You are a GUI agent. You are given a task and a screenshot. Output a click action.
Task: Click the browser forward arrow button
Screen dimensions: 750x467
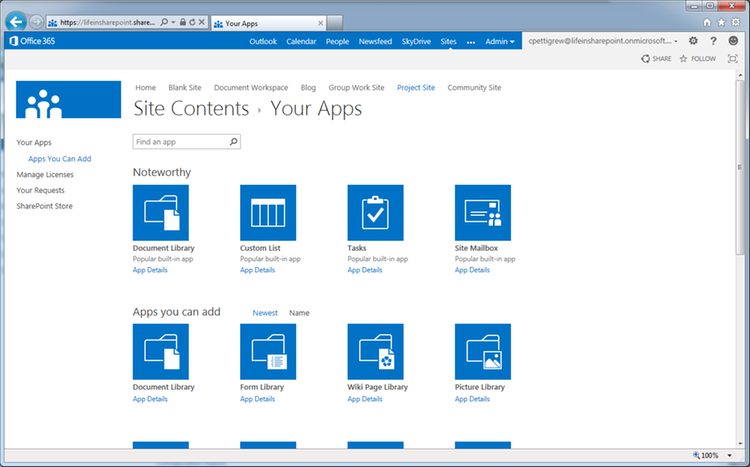(x=36, y=22)
